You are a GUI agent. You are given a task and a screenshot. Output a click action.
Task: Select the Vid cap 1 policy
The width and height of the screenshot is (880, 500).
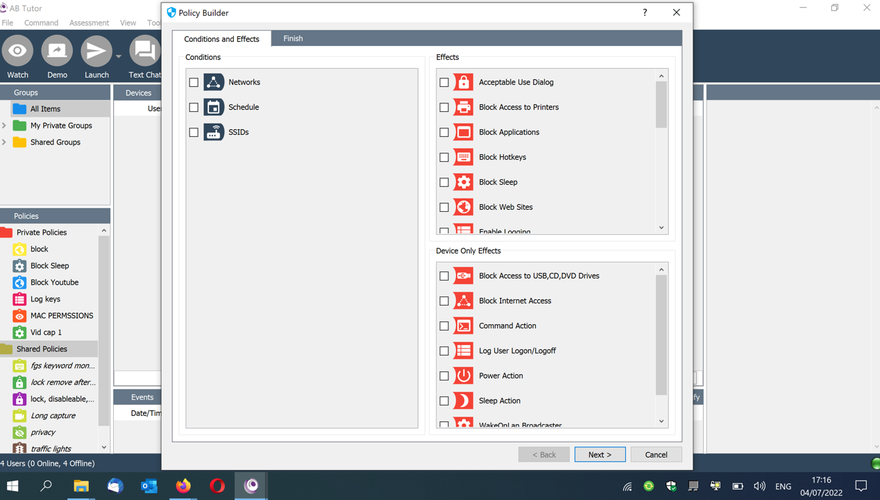coord(45,333)
